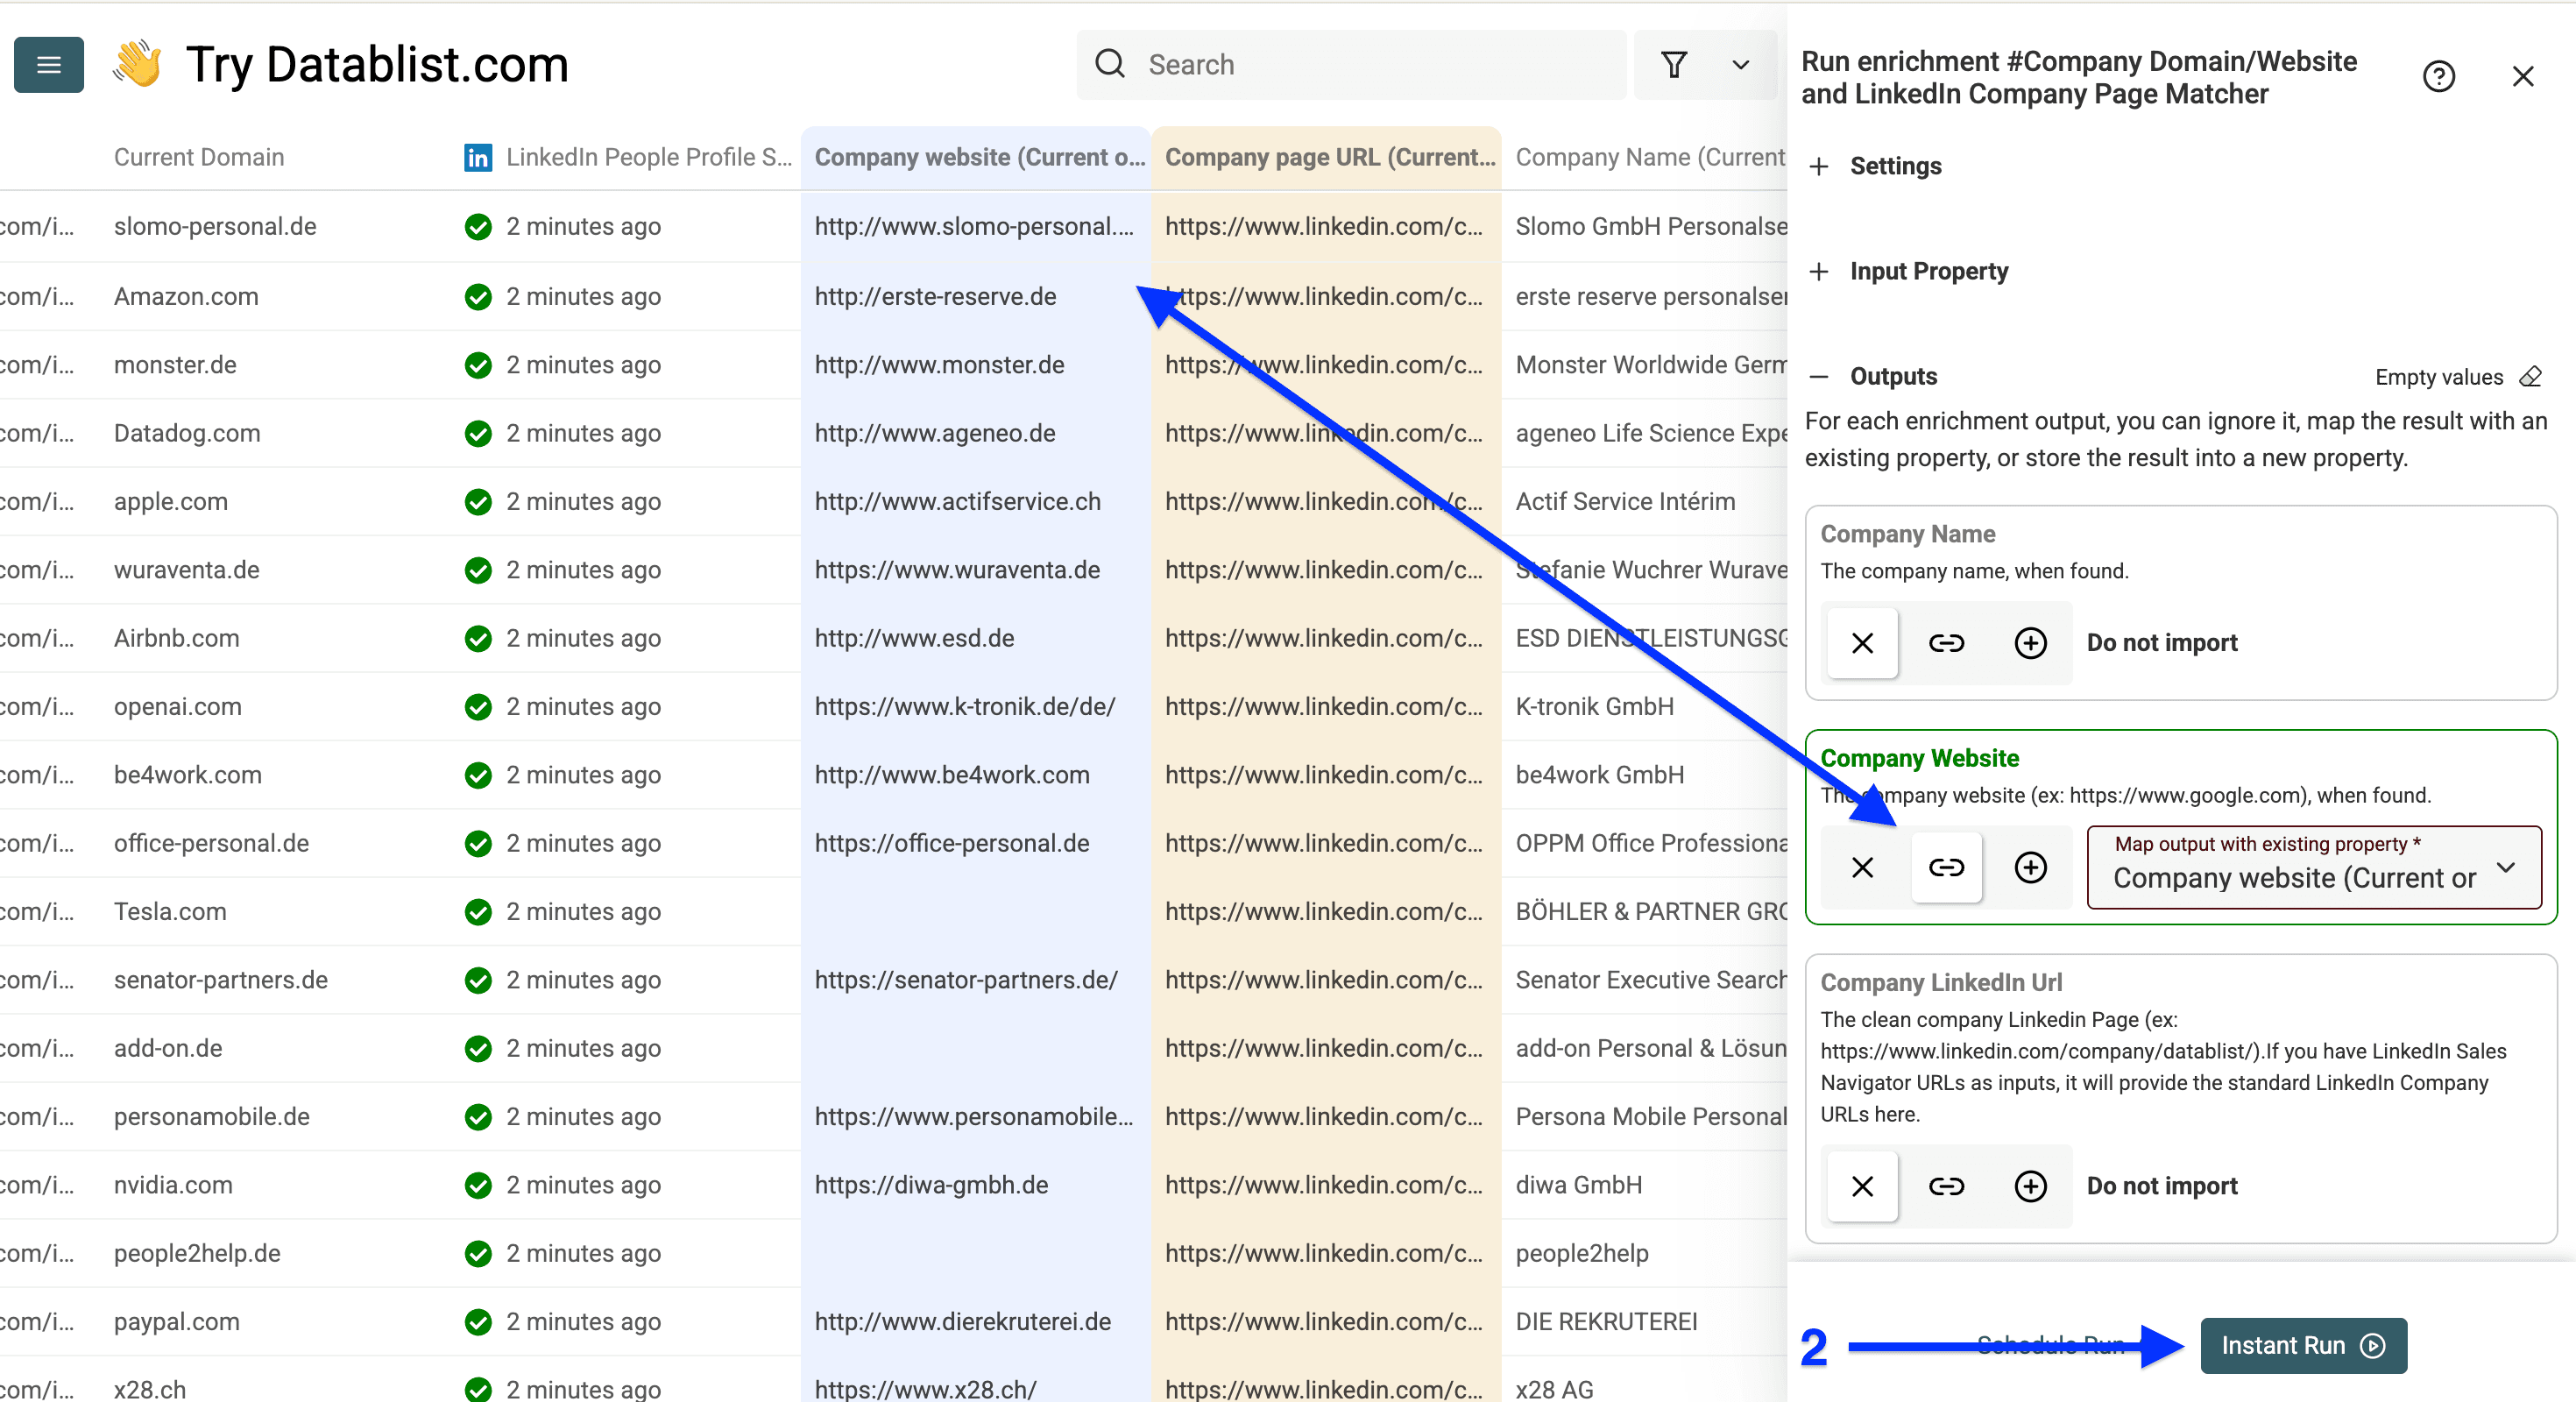This screenshot has width=2576, height=1402.
Task: Add new property for Company Name via plus icon
Action: point(2030,643)
